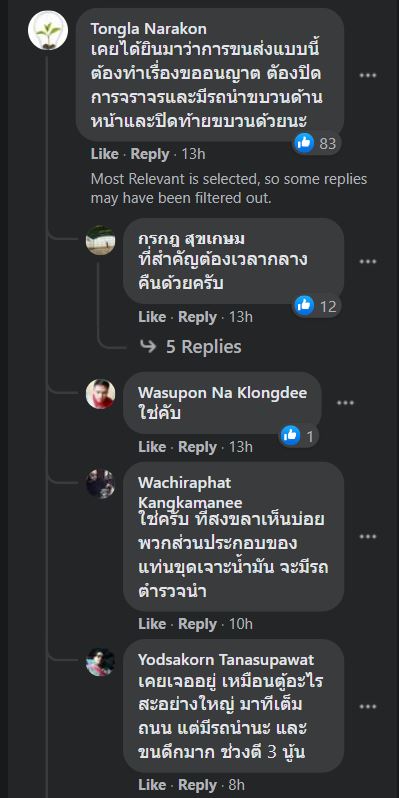Open options menu for Tongla Narakon's comment

point(367,75)
